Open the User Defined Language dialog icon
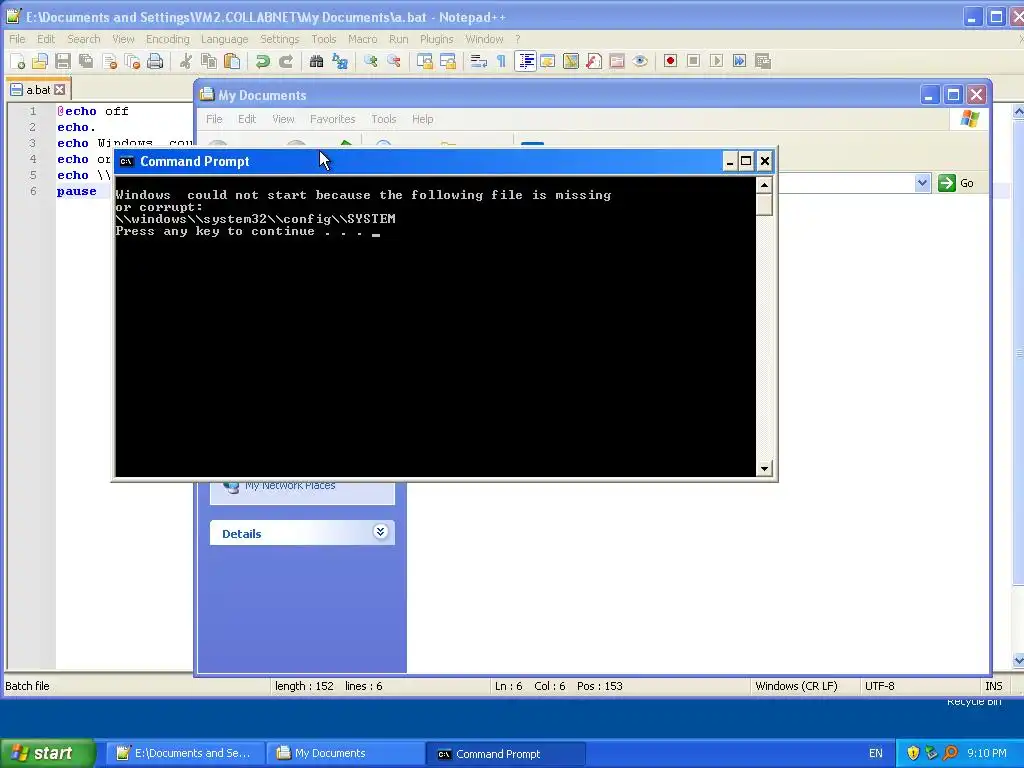The image size is (1024, 768). (x=548, y=61)
